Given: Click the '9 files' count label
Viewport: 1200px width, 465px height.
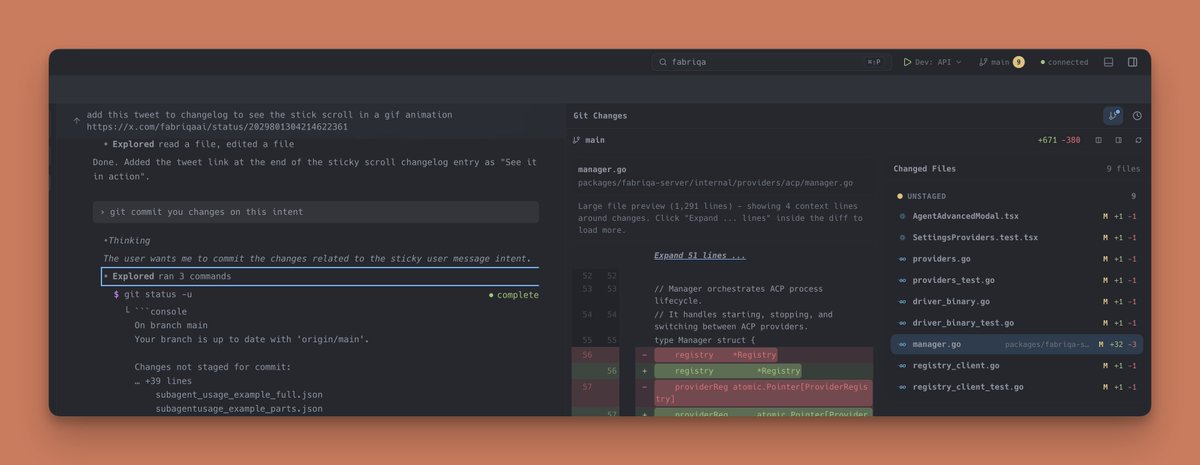Looking at the screenshot, I should [x=1123, y=169].
